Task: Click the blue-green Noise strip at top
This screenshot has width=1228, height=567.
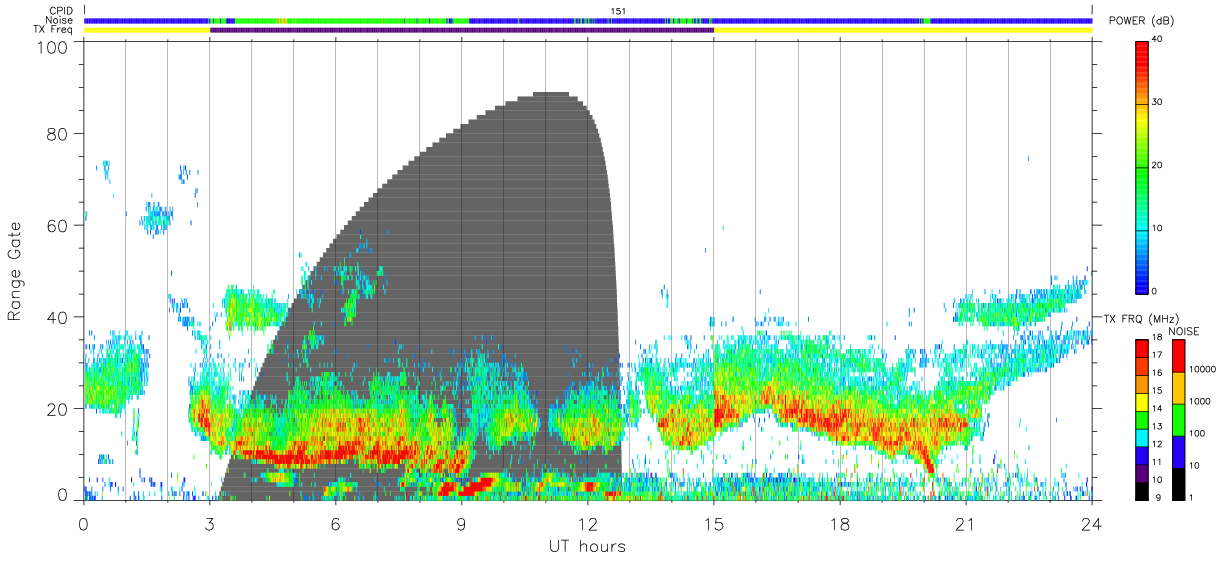Action: tap(588, 20)
